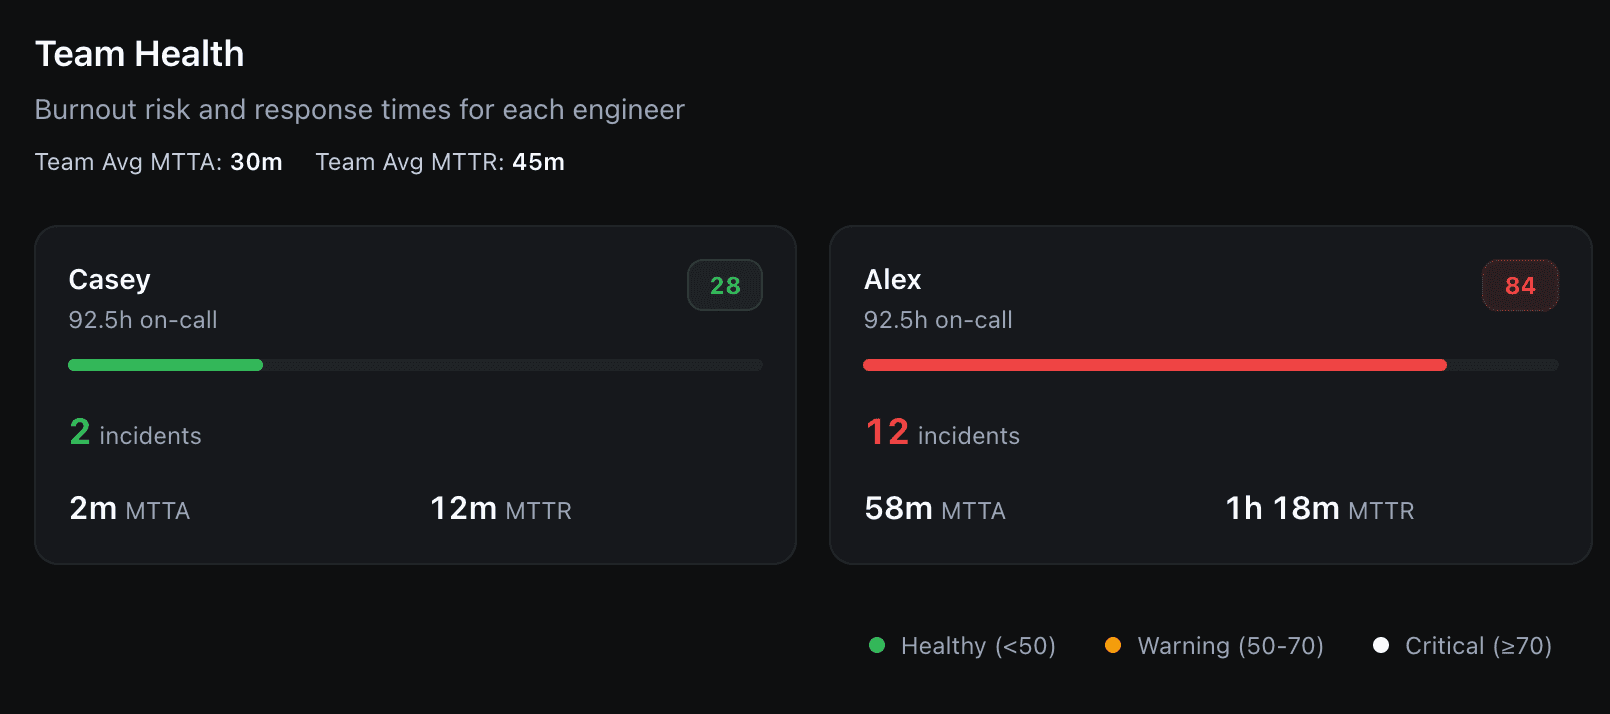The height and width of the screenshot is (714, 1610).
Task: Click the red incident count 12 on Alex's card
Action: [x=886, y=432]
